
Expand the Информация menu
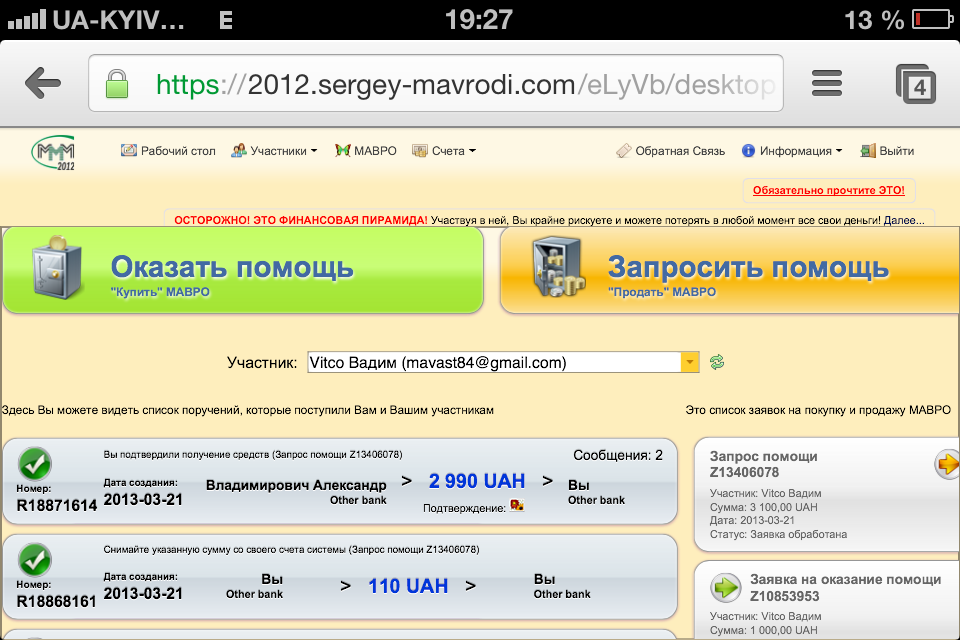point(792,151)
